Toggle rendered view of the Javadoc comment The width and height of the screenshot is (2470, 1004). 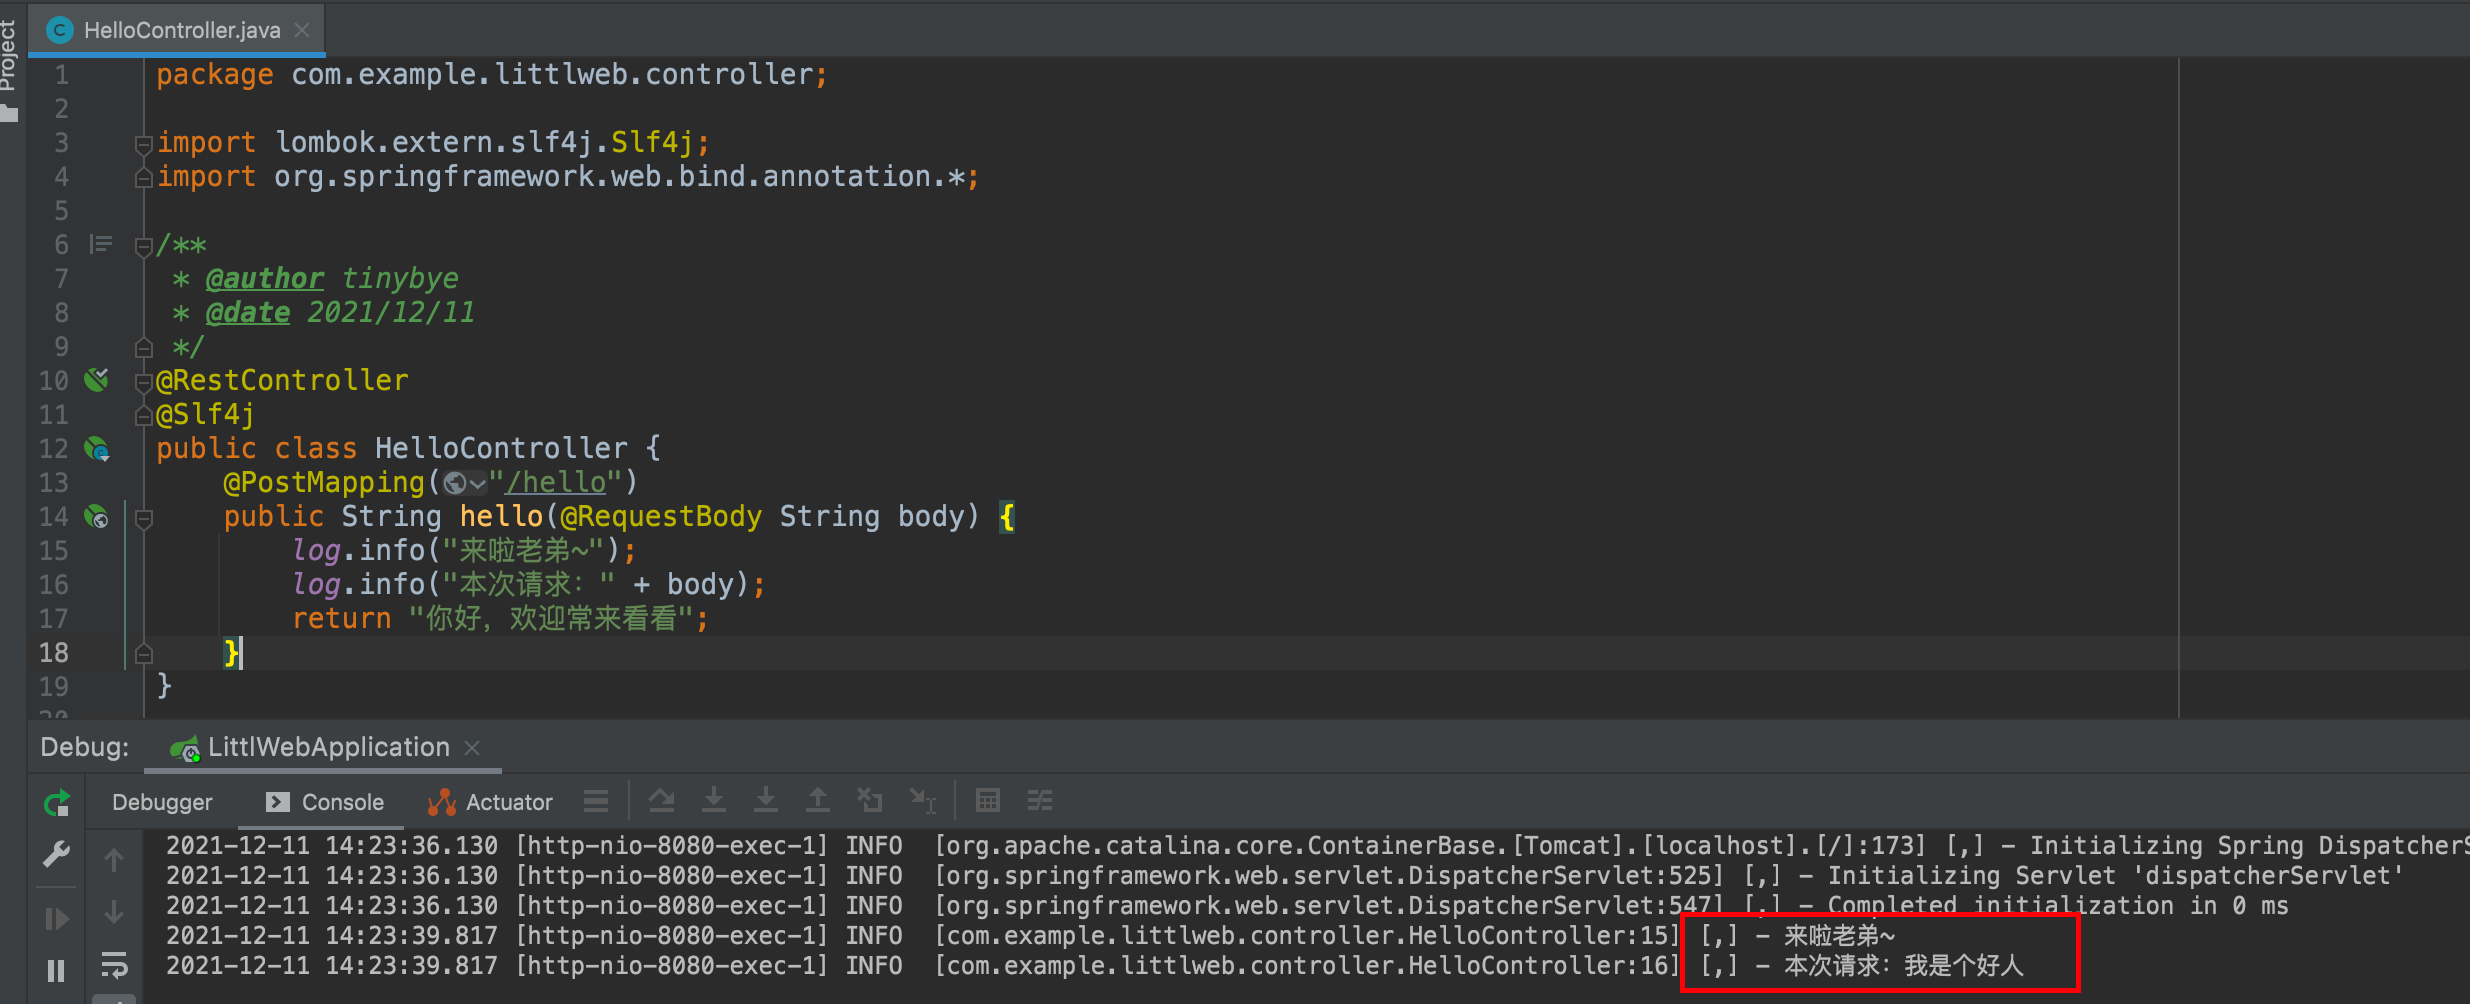click(x=101, y=244)
